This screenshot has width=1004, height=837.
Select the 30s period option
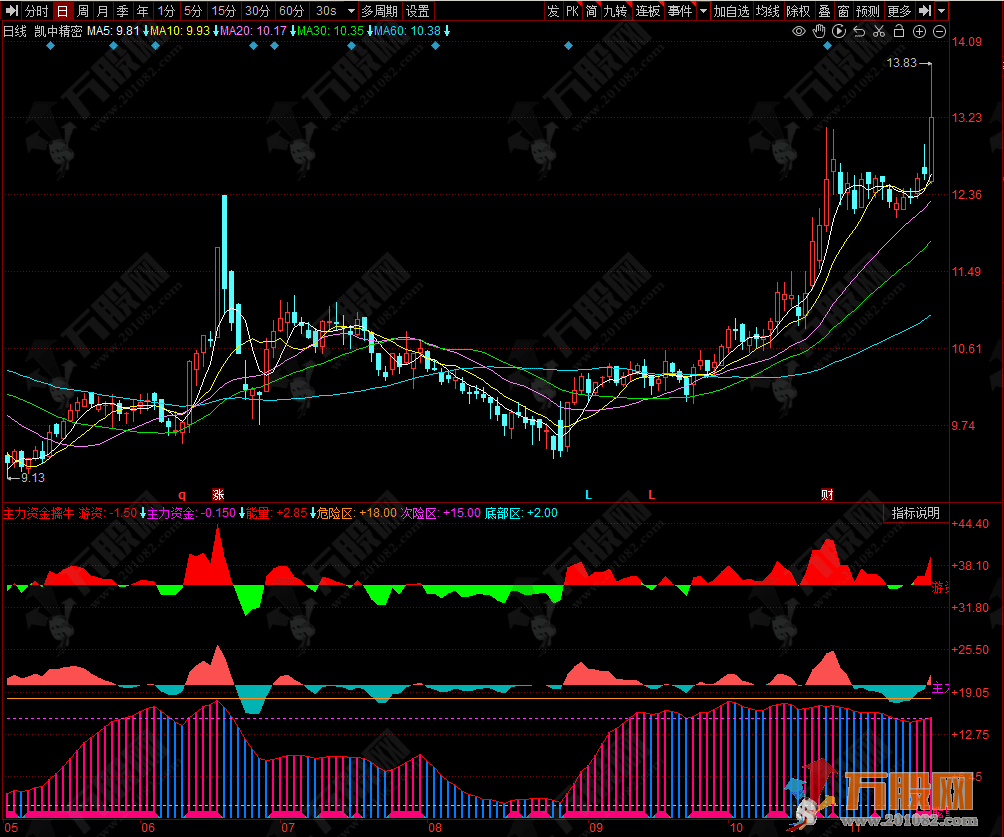[x=326, y=11]
